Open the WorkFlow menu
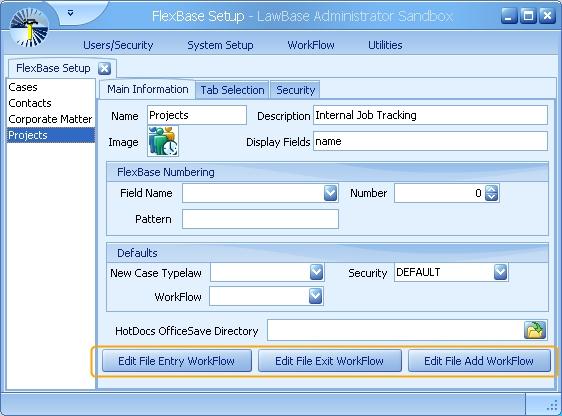The image size is (562, 416). click(311, 45)
